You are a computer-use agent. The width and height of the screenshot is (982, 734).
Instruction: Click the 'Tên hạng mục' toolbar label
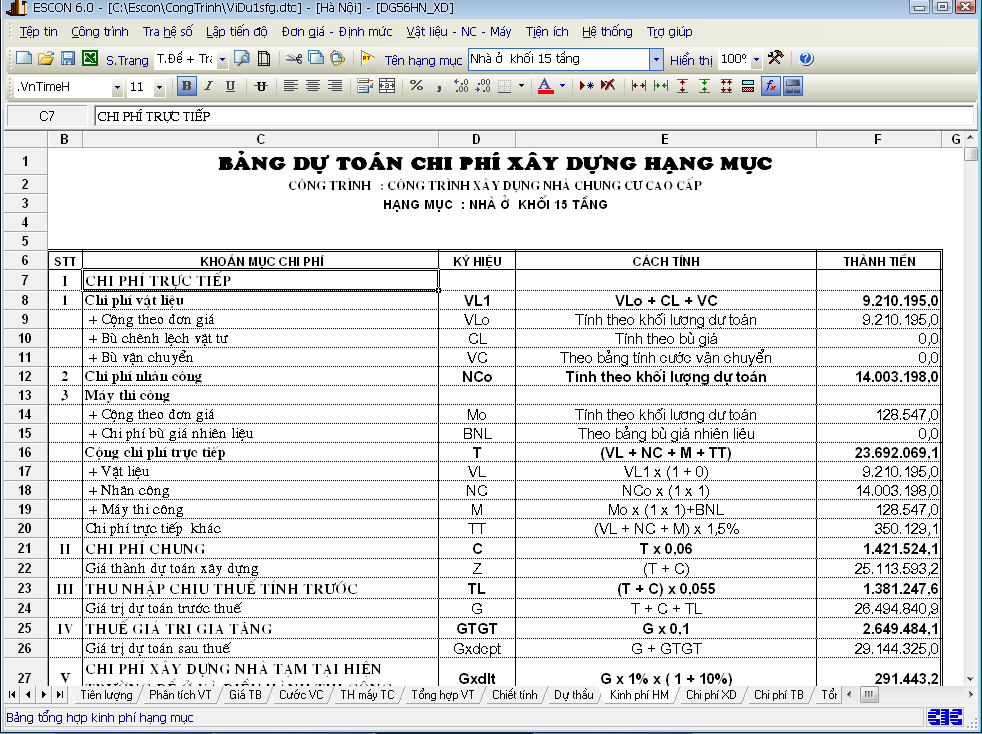(423, 60)
